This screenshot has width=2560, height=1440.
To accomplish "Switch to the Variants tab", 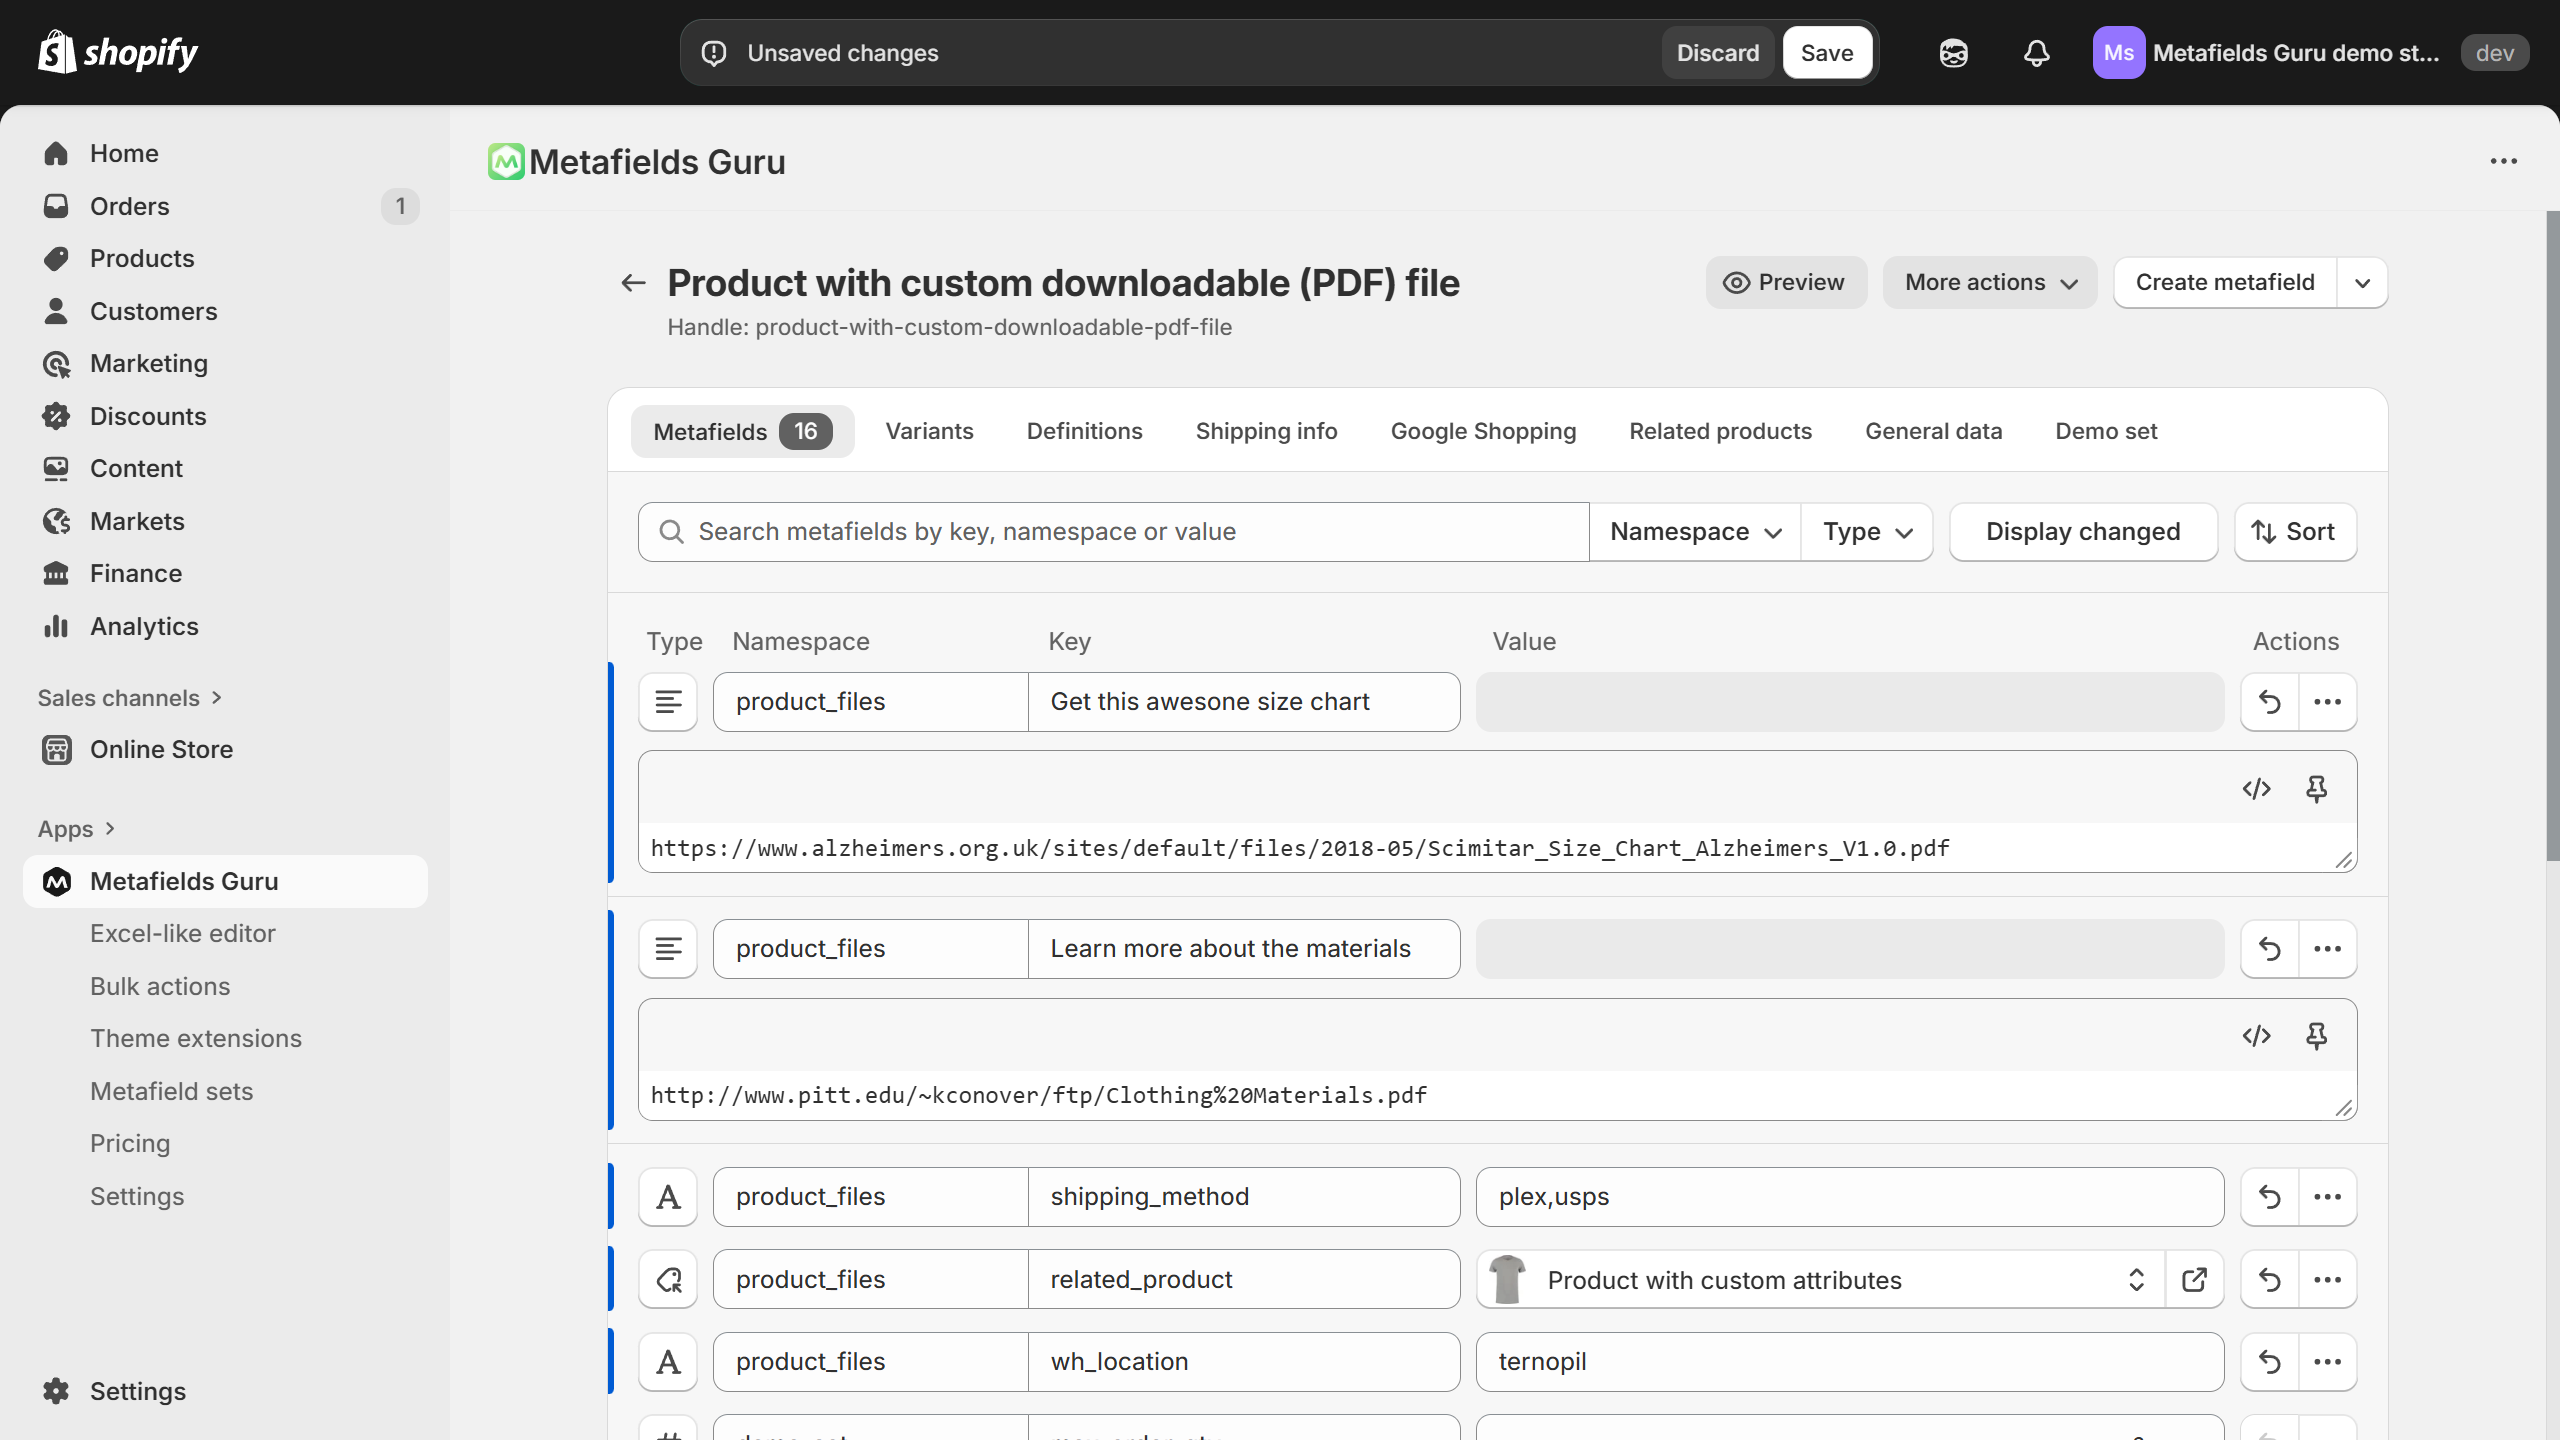I will point(929,431).
